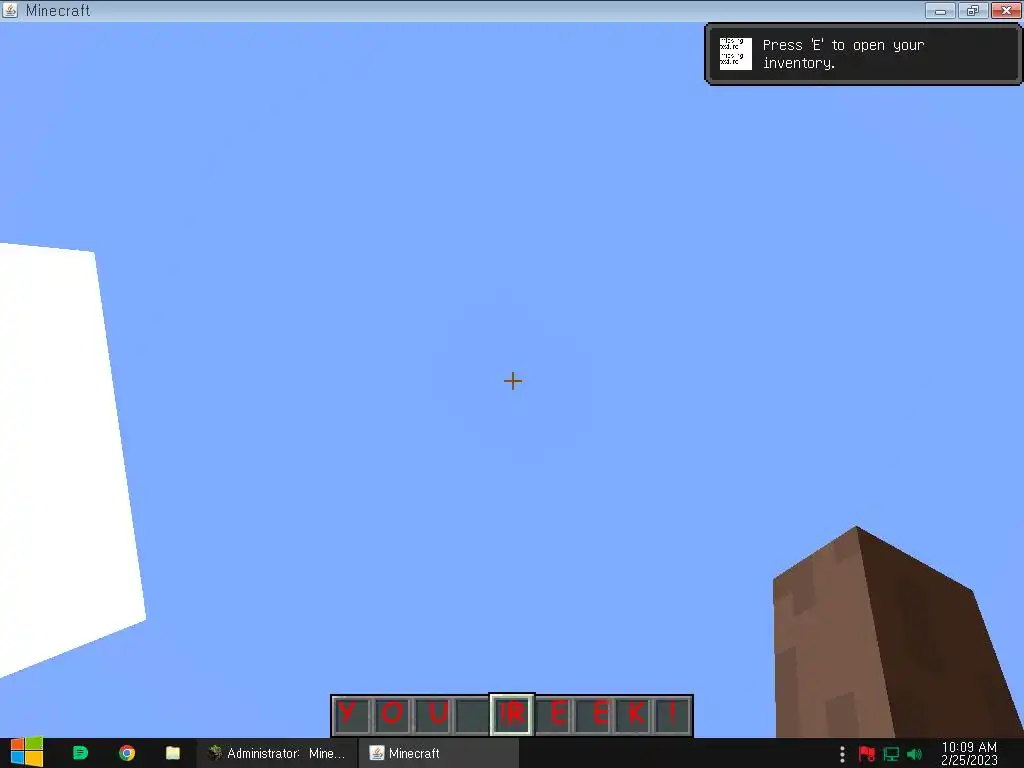Select the hotbar slot labeled U
The width and height of the screenshot is (1024, 768).
tap(432, 714)
